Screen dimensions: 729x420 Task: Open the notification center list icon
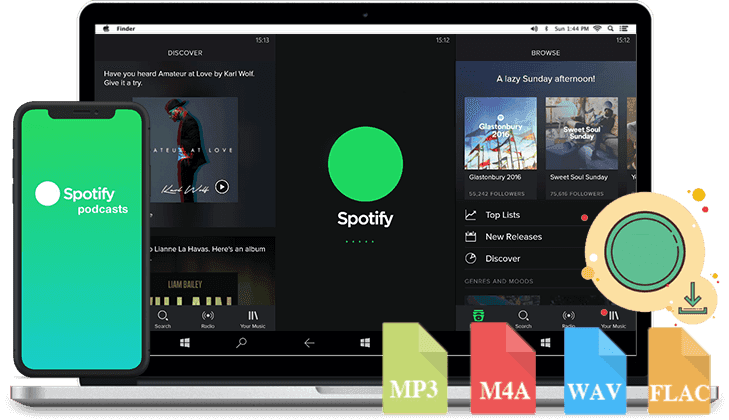[x=623, y=29]
